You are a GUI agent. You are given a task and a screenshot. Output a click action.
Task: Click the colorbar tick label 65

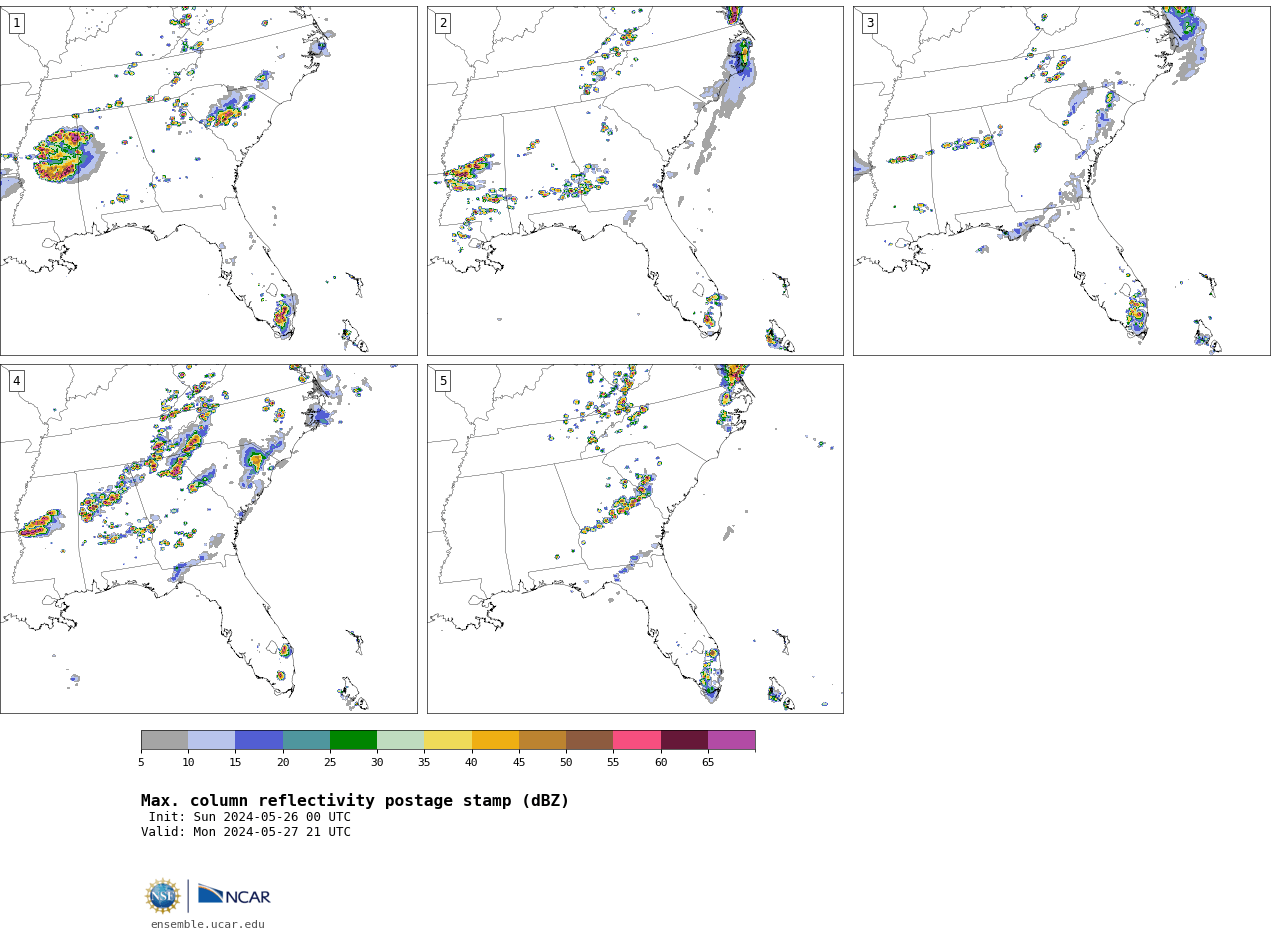tap(708, 762)
